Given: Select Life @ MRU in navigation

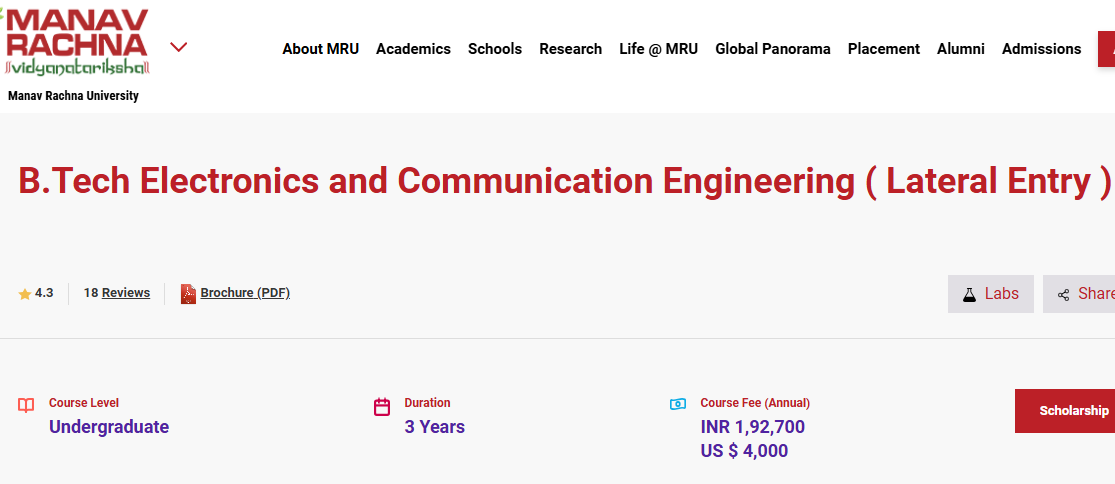Looking at the screenshot, I should (x=658, y=49).
